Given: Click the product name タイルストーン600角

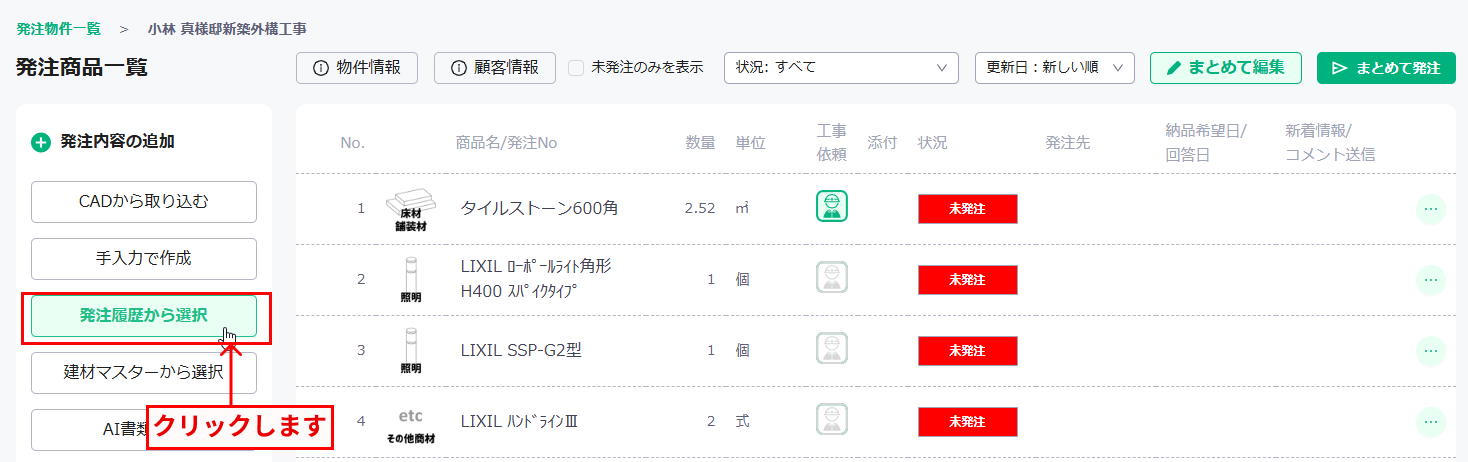Looking at the screenshot, I should (x=539, y=209).
